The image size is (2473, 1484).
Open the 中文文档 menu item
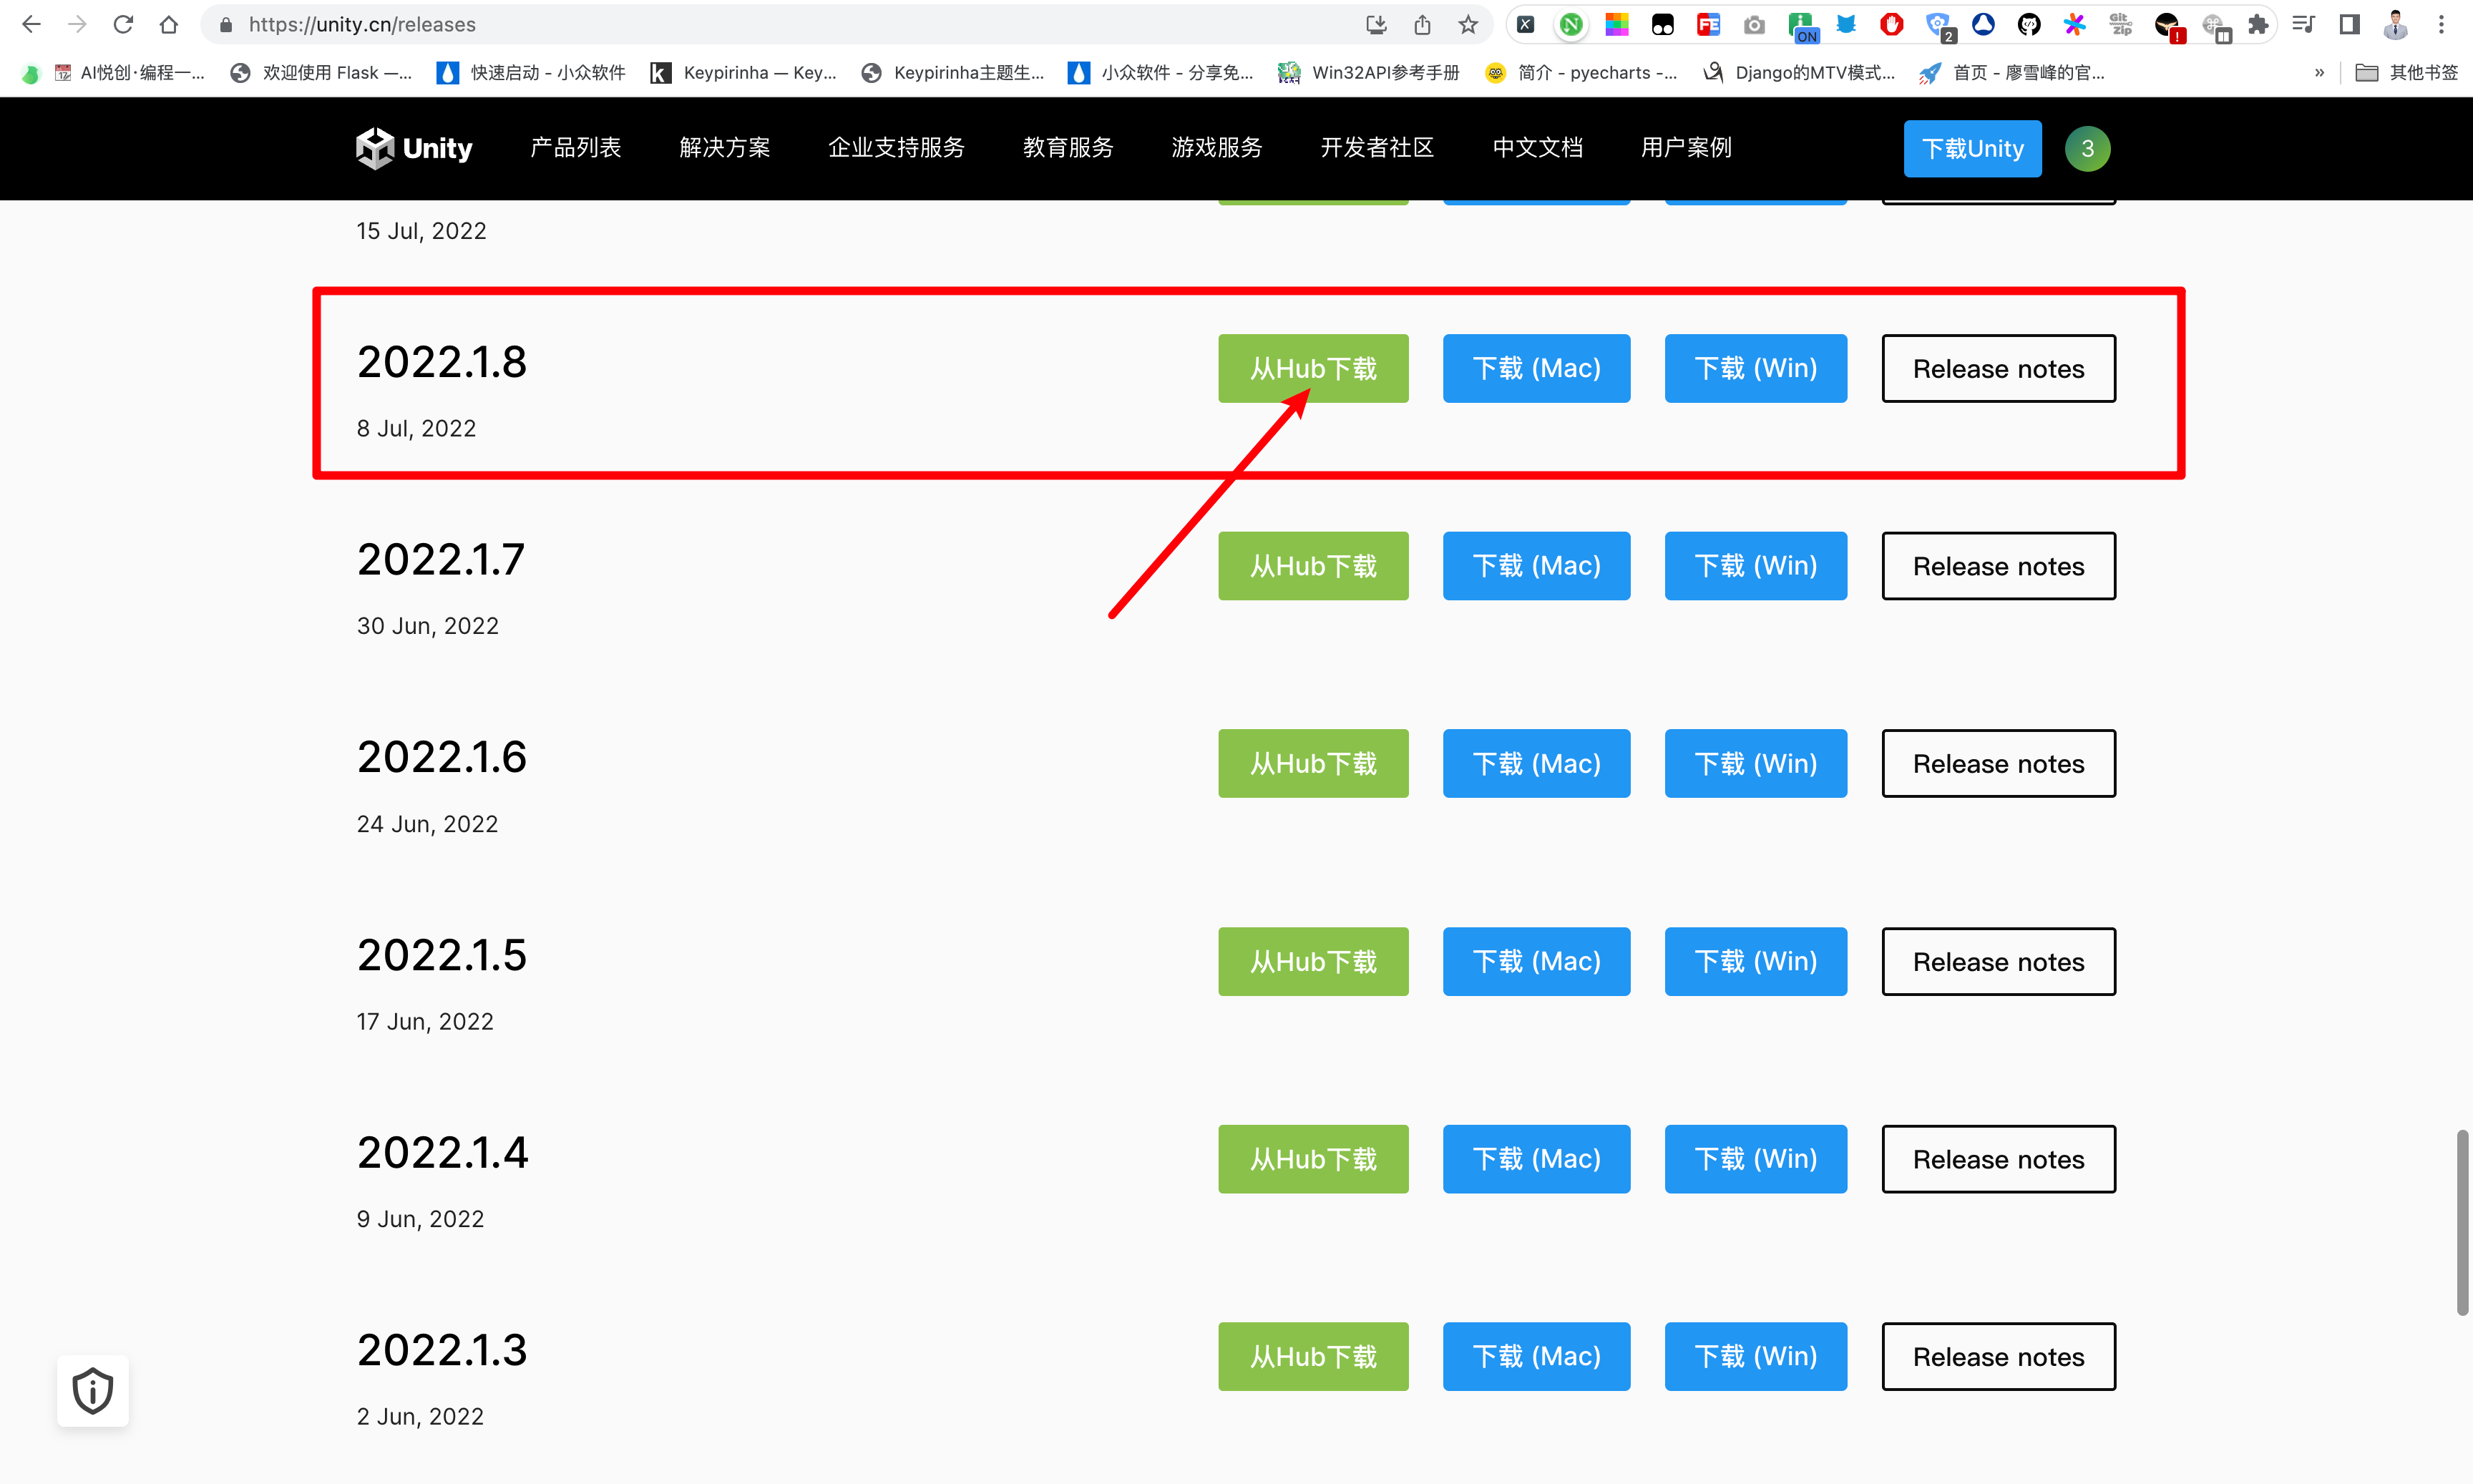click(1538, 148)
